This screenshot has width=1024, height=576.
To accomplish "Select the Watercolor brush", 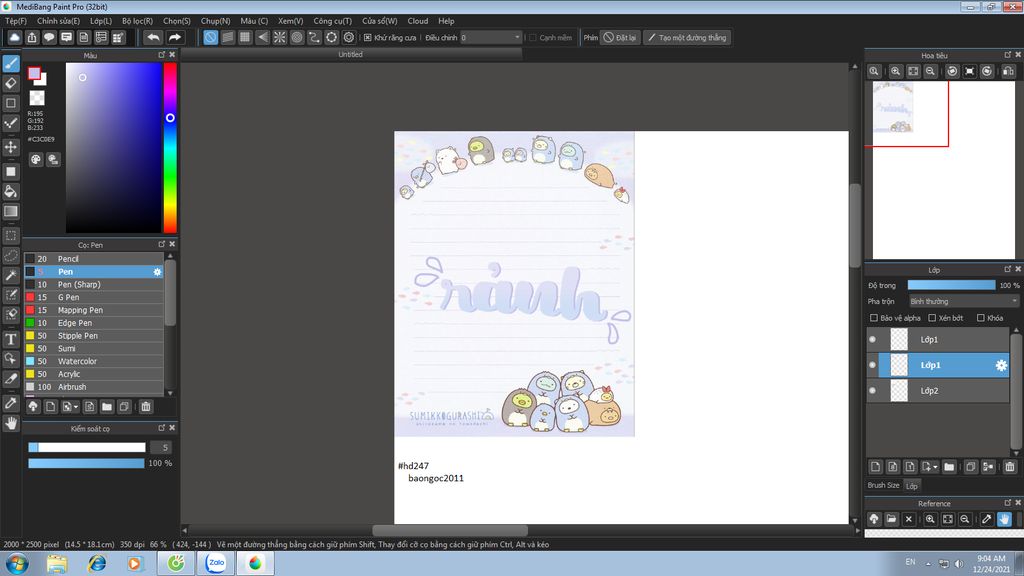I will (x=94, y=361).
